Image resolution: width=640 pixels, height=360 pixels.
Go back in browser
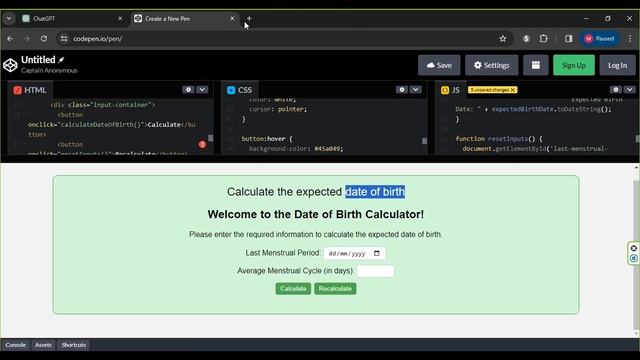click(10, 39)
